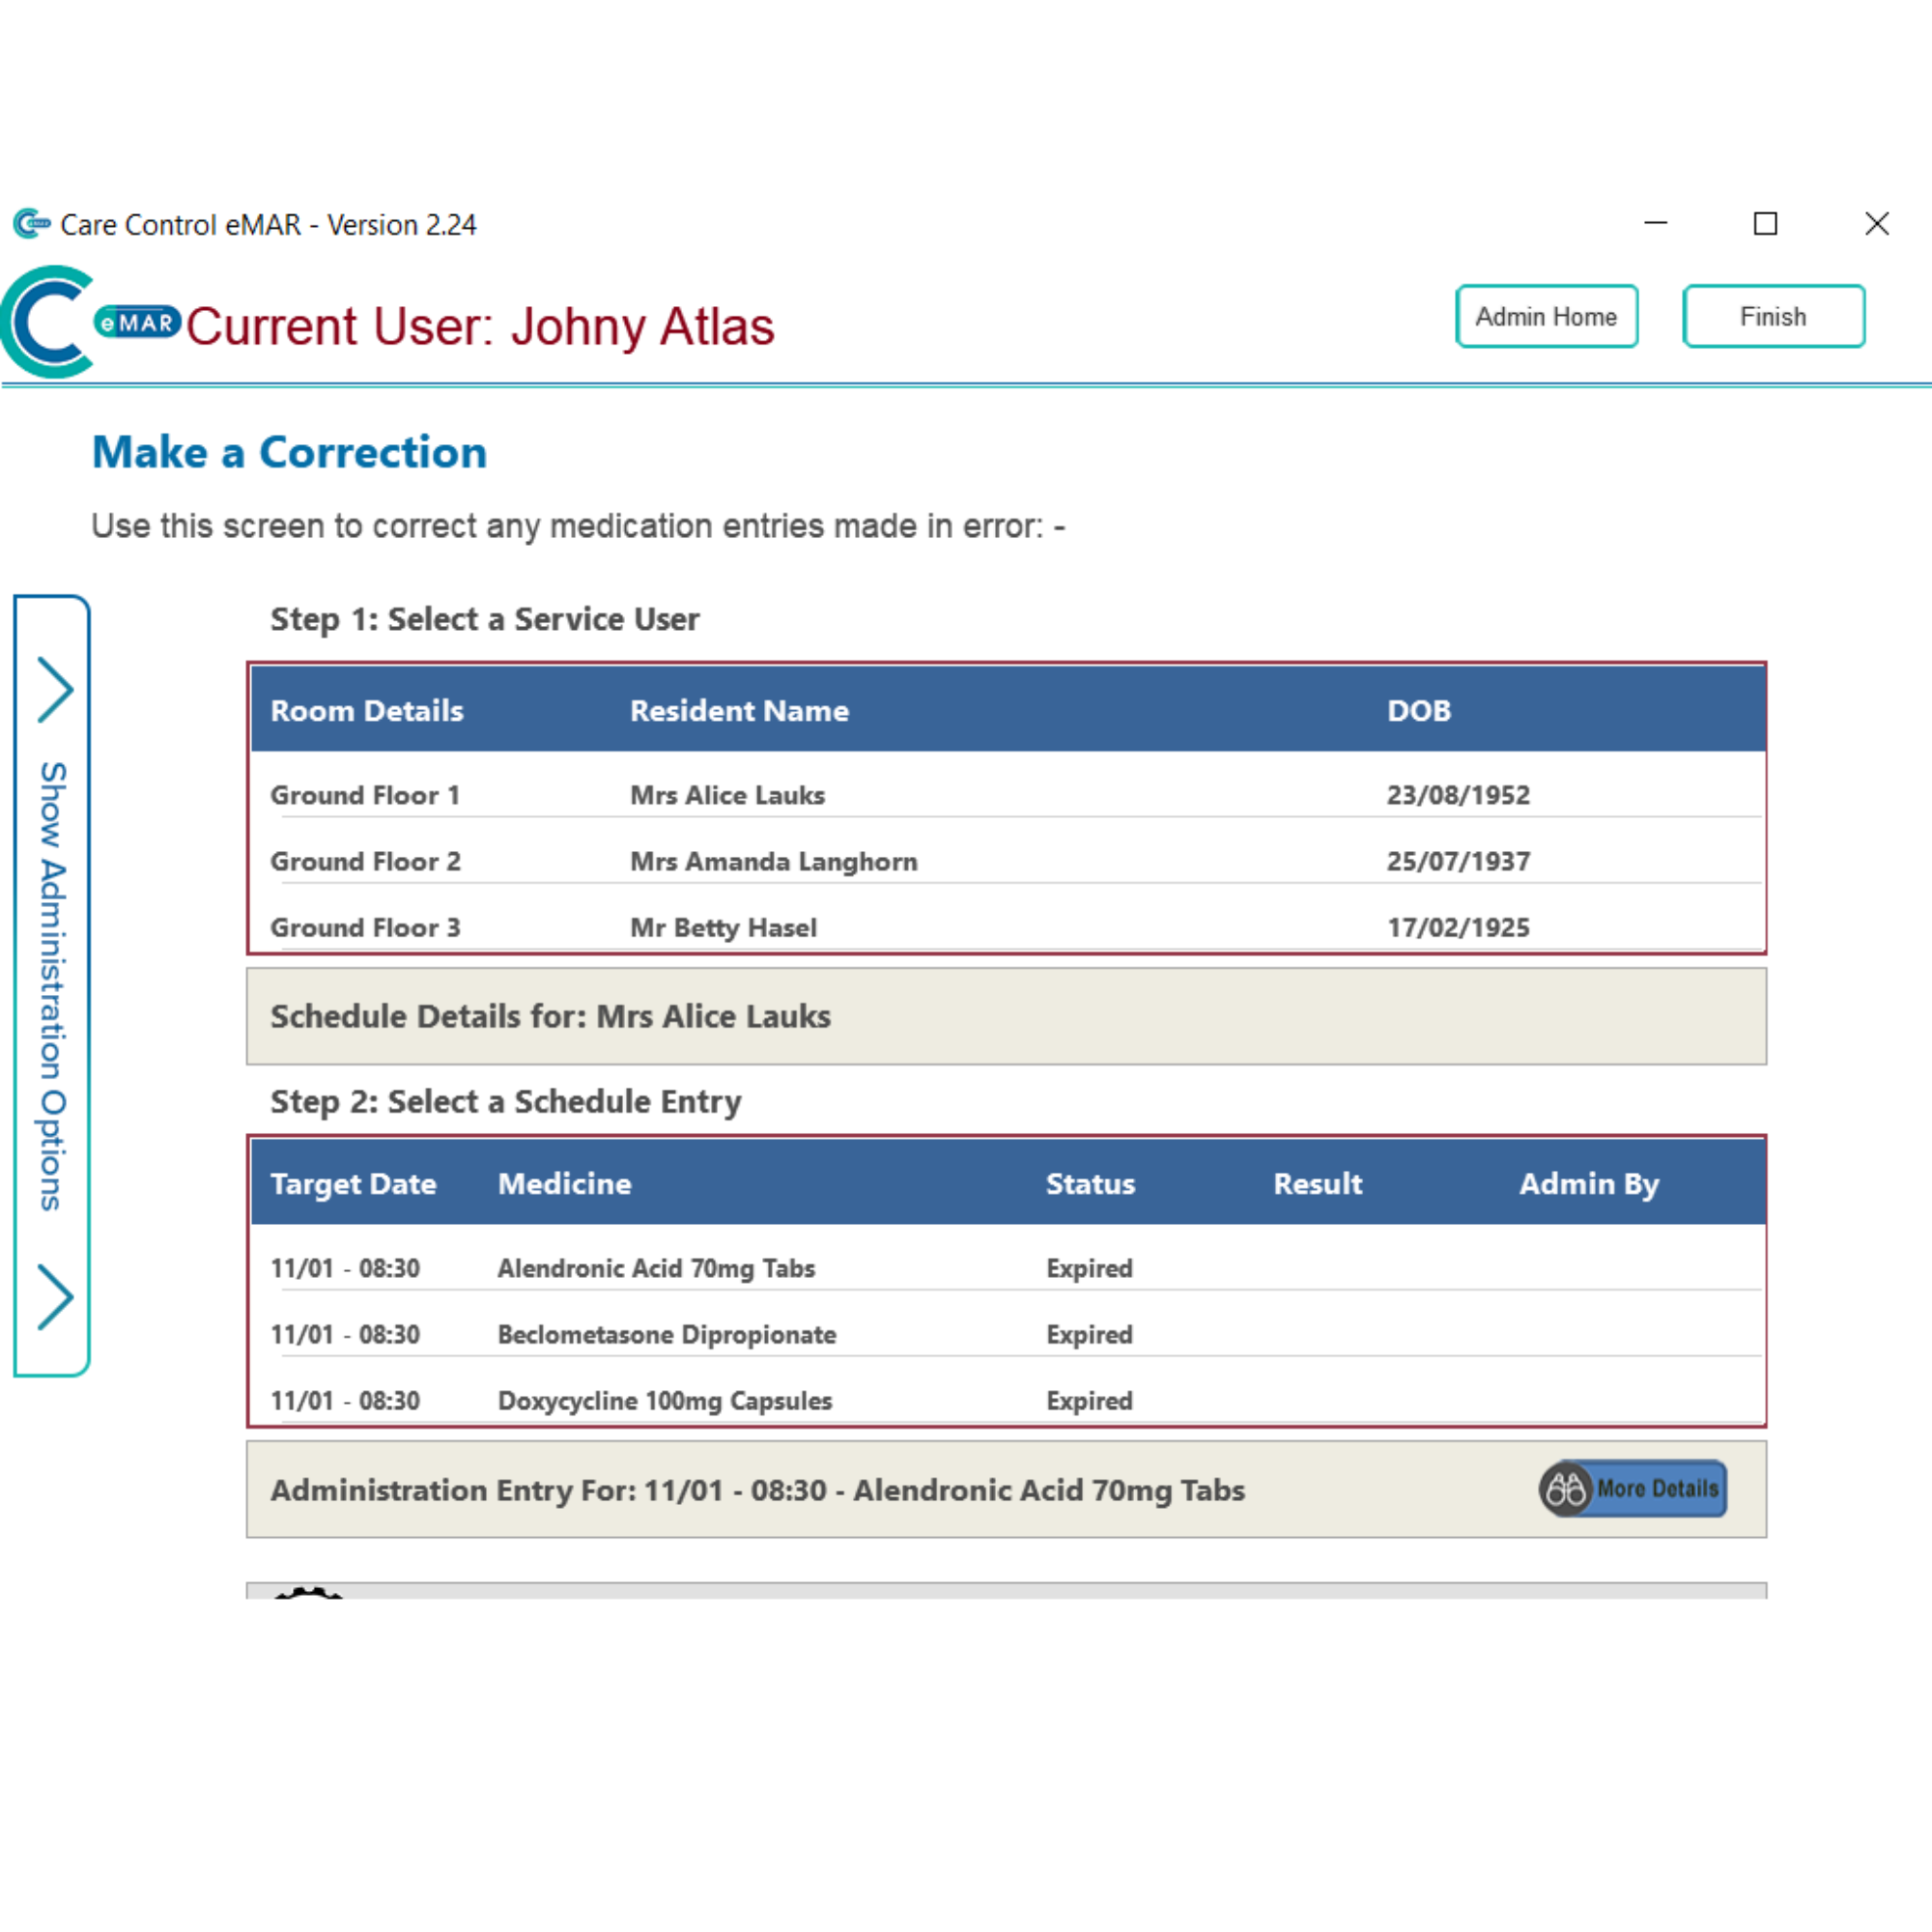Go to Admin Home
The height and width of the screenshot is (1932, 1932).
pyautogui.click(x=1546, y=316)
